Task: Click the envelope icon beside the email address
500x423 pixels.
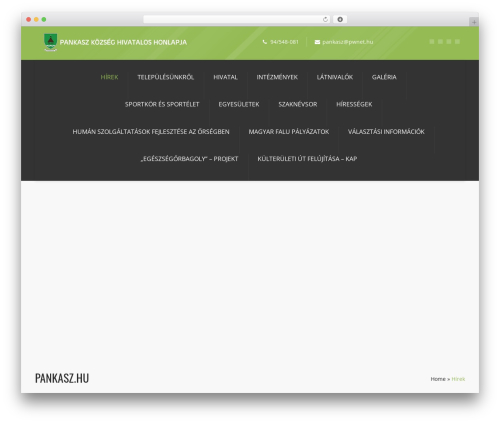Action: [317, 42]
